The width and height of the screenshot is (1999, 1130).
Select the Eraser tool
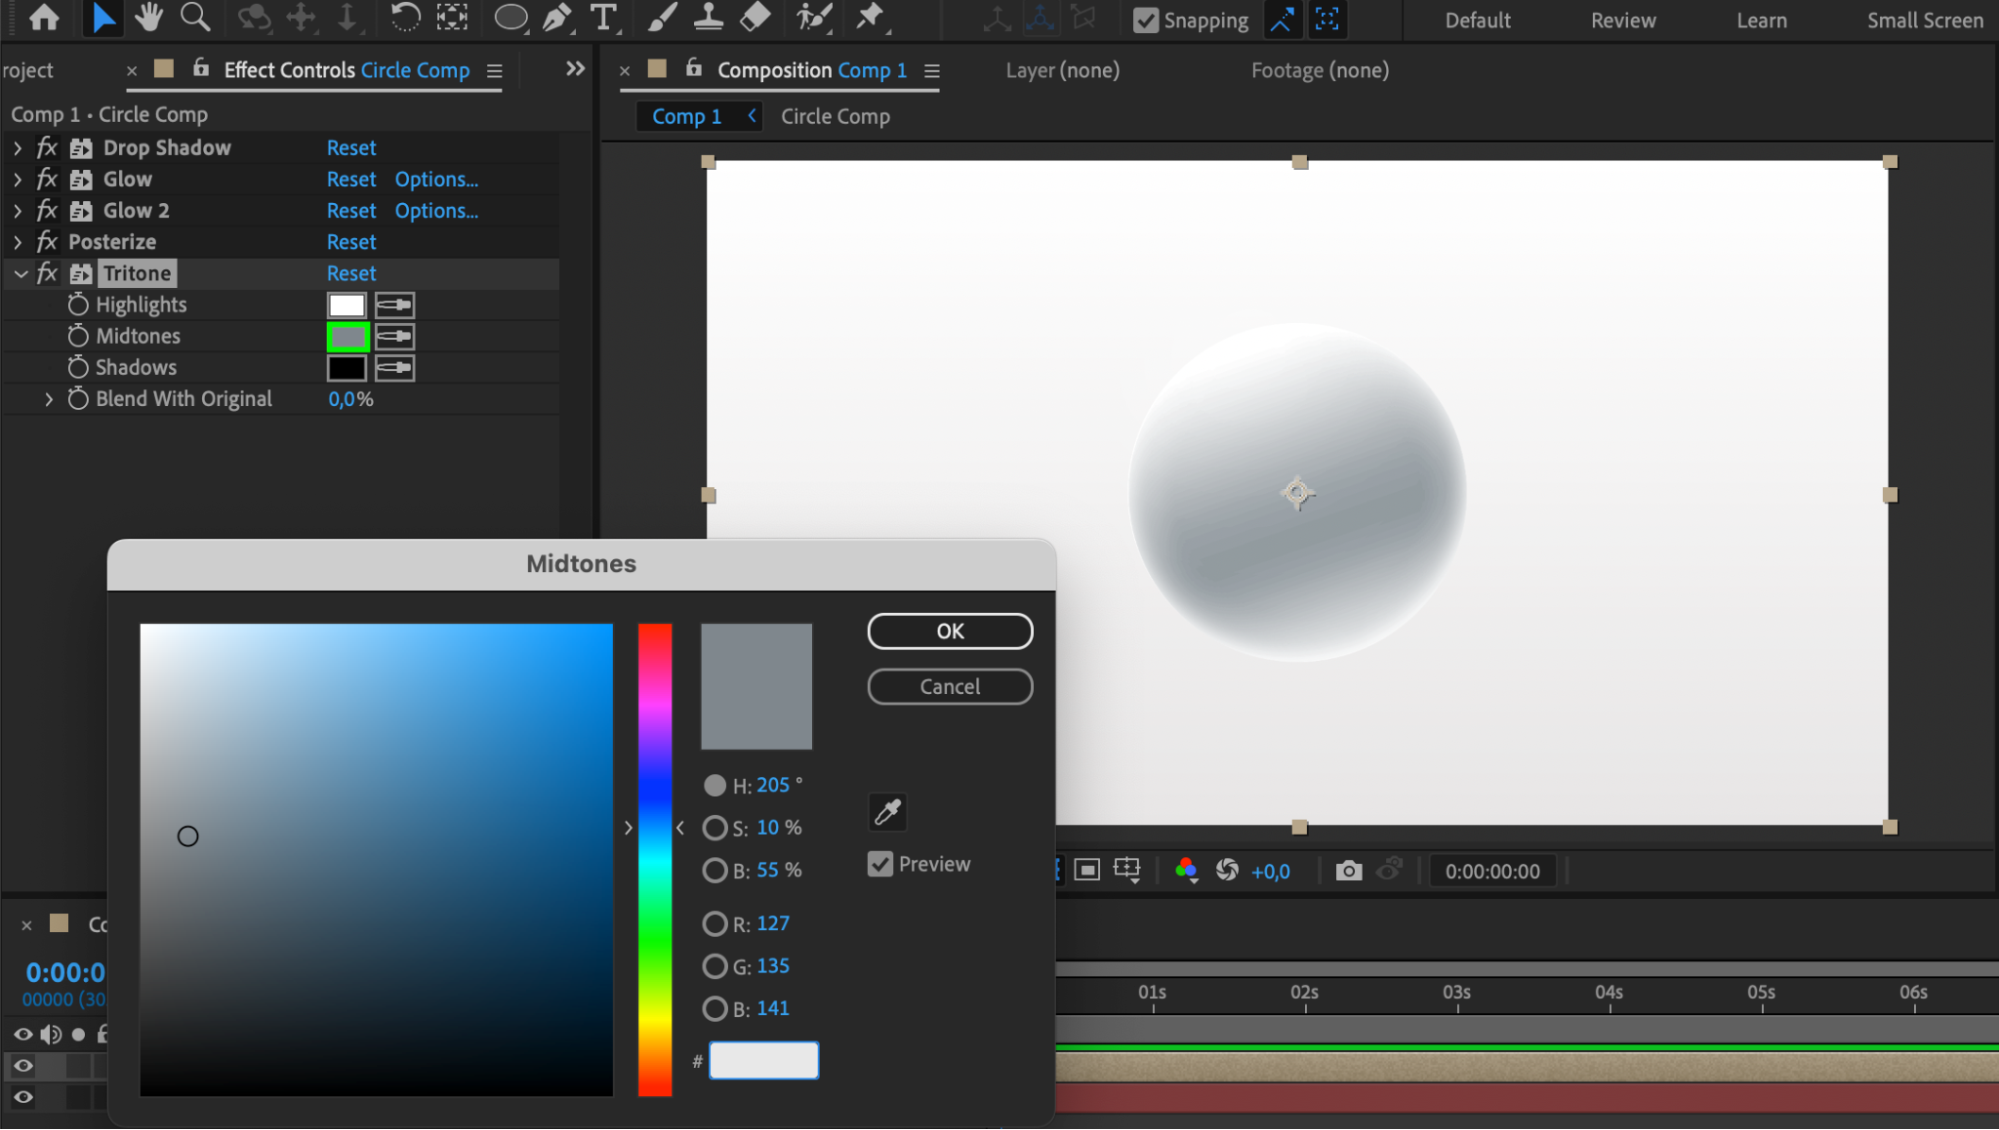click(x=756, y=17)
